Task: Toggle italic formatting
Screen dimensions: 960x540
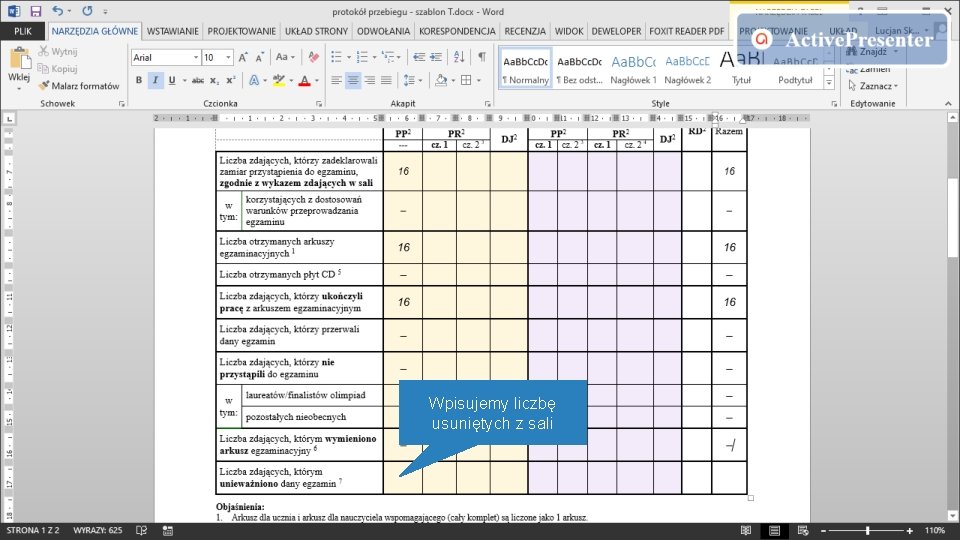Action: [x=156, y=80]
